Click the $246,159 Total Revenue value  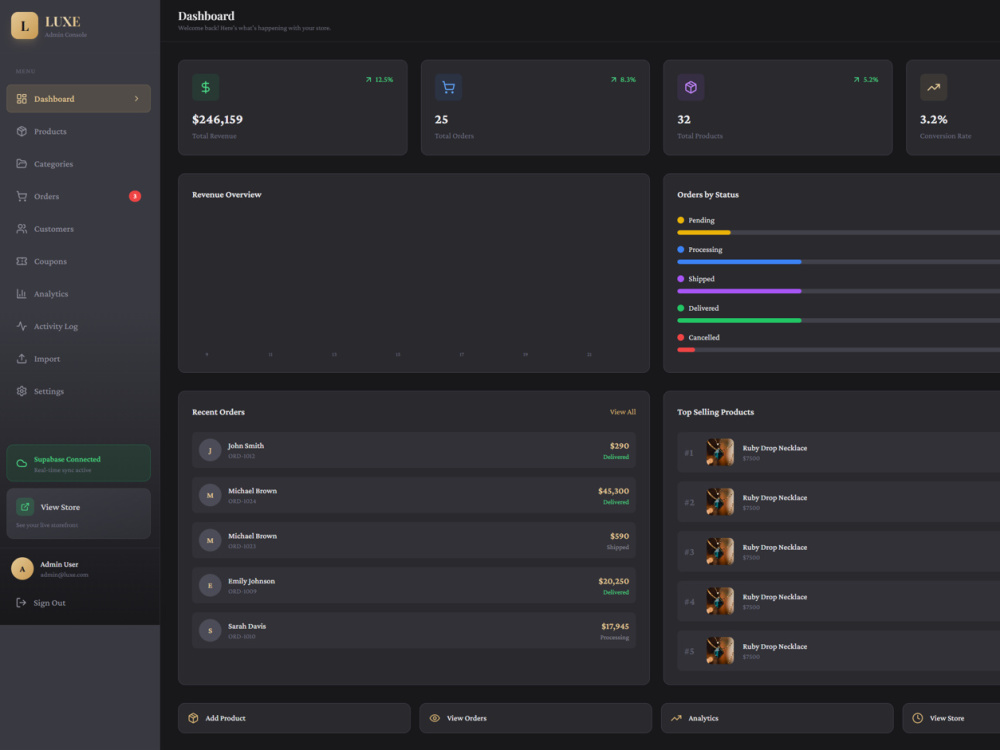217,120
